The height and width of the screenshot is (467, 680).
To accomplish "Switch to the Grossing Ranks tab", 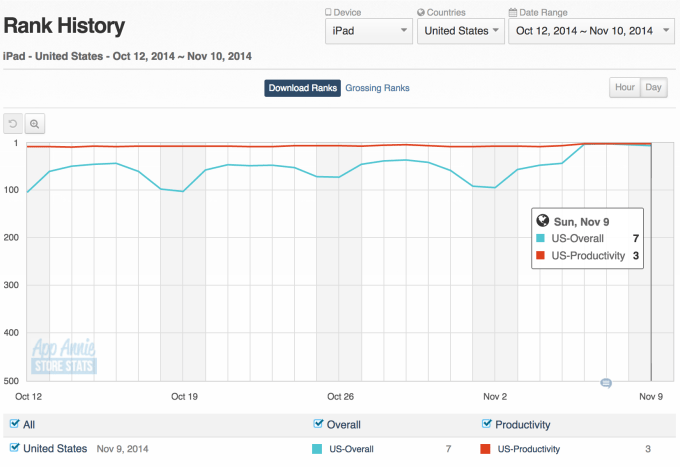I will (377, 88).
